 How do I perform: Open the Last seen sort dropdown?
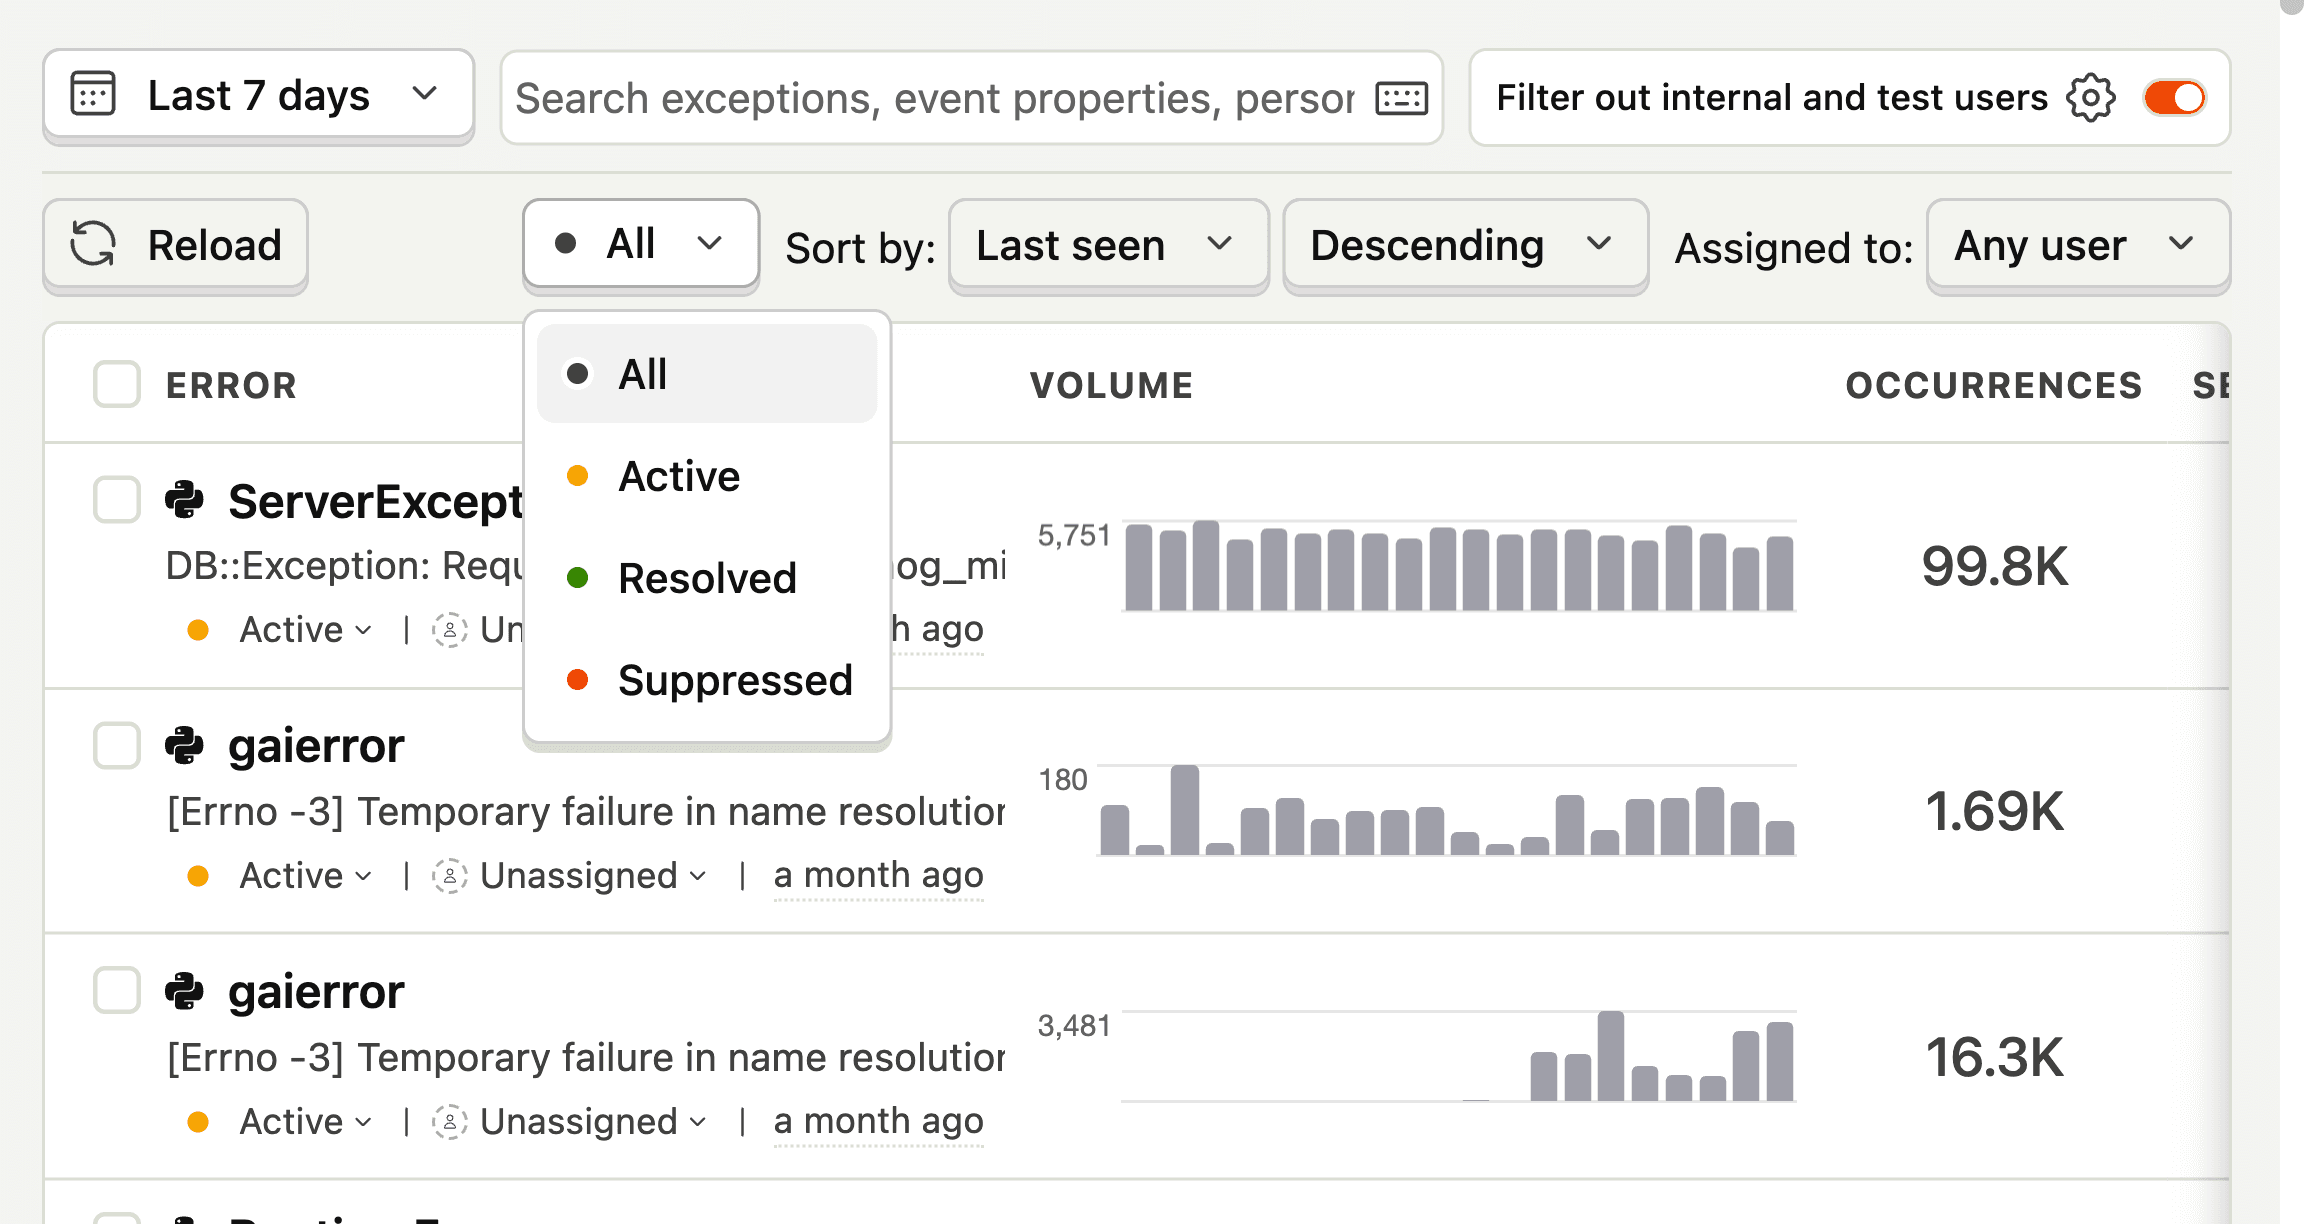pyautogui.click(x=1108, y=245)
